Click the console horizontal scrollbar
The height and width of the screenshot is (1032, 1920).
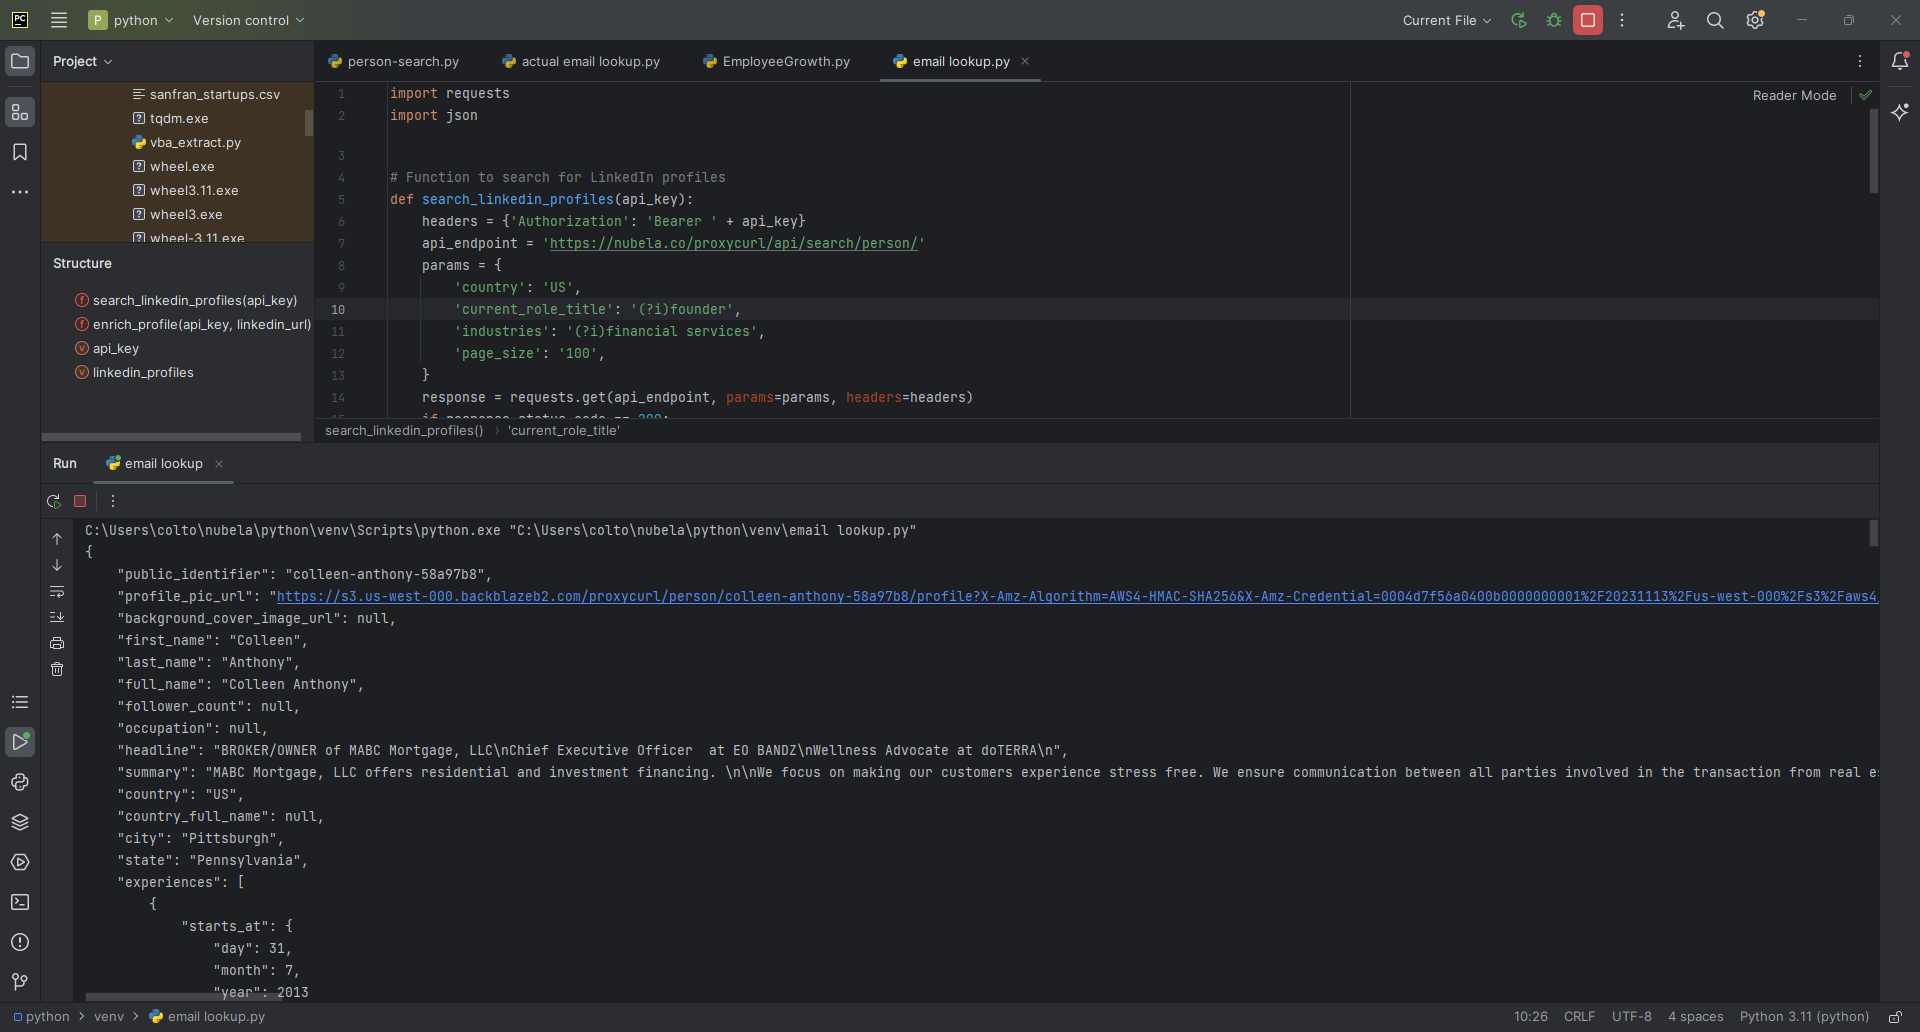[x=183, y=996]
